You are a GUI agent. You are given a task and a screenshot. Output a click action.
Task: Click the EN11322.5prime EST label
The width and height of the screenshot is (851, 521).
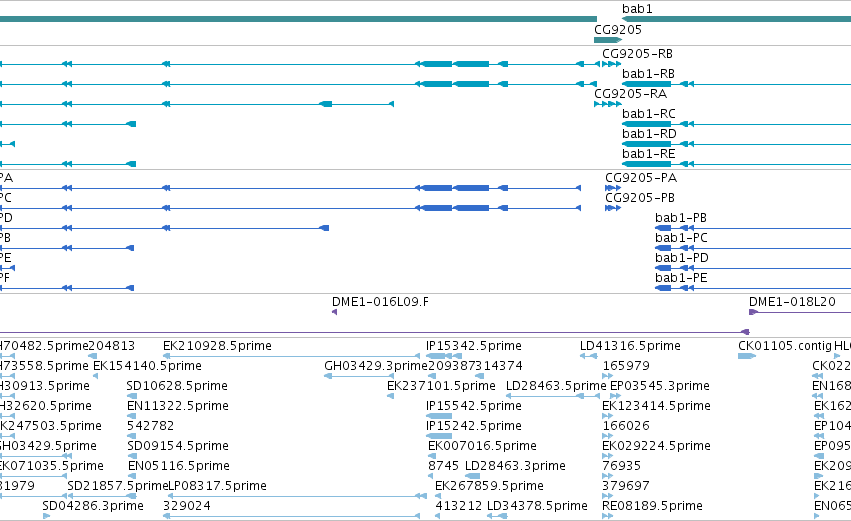[x=177, y=406]
